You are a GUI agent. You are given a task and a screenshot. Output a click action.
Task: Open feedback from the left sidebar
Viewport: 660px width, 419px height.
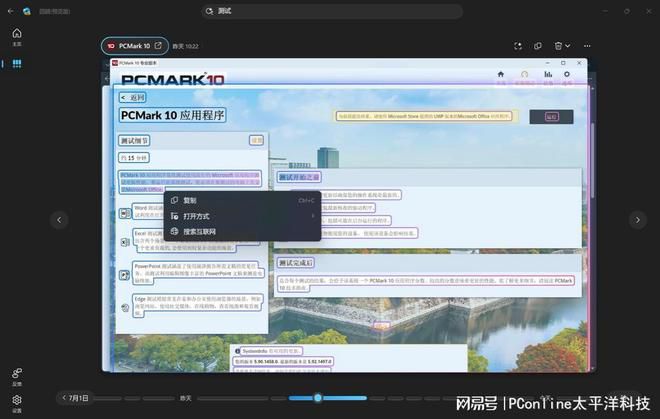coord(17,376)
